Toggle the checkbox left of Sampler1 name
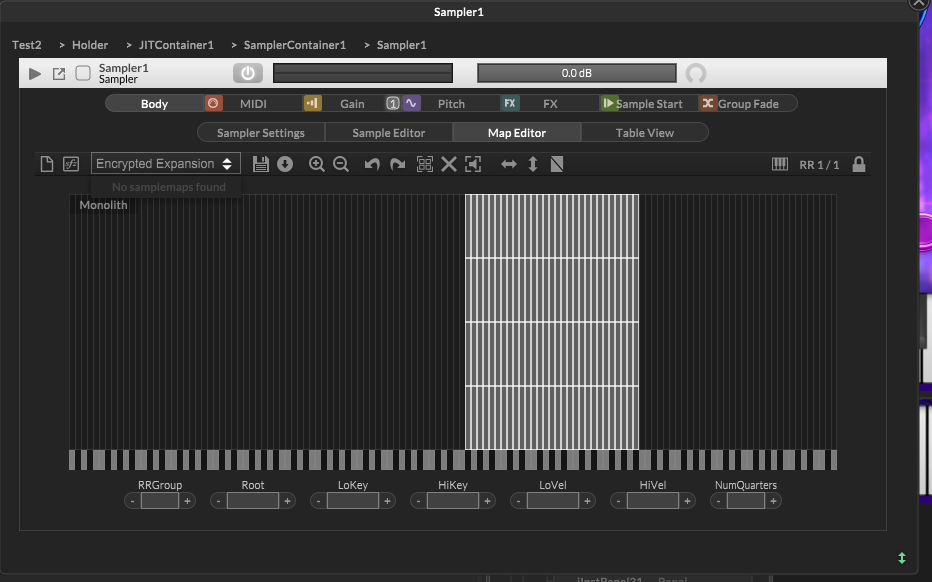Viewport: 932px width, 582px height. pyautogui.click(x=84, y=73)
